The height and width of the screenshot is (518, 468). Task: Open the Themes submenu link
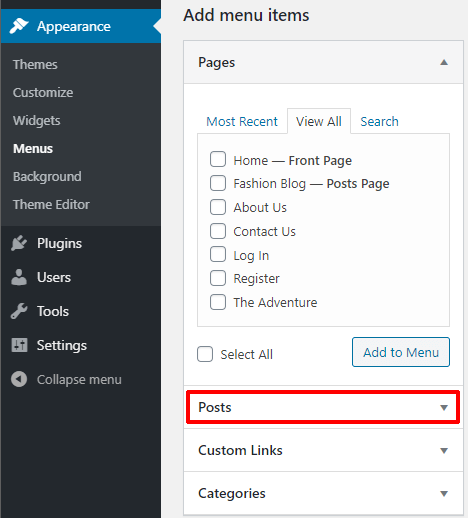(35, 64)
